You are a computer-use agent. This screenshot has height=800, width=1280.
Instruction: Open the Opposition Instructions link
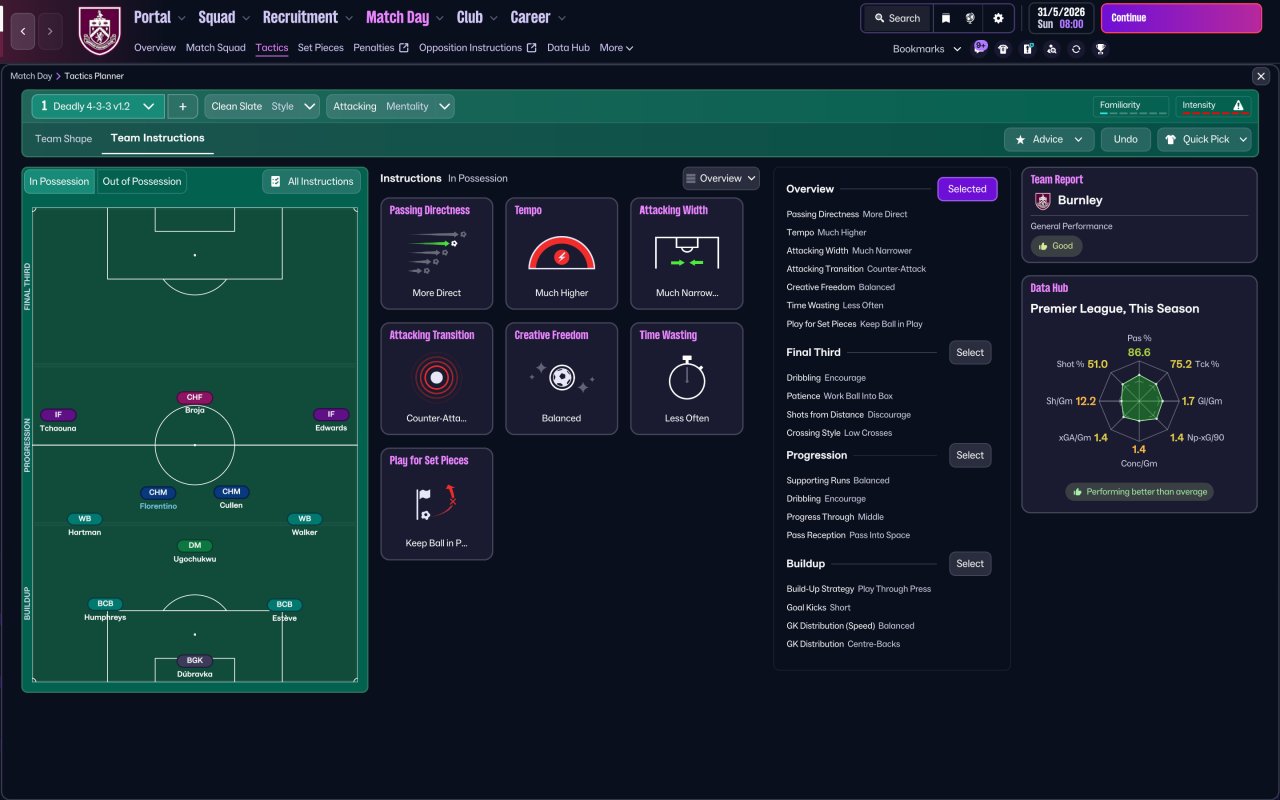[x=477, y=48]
